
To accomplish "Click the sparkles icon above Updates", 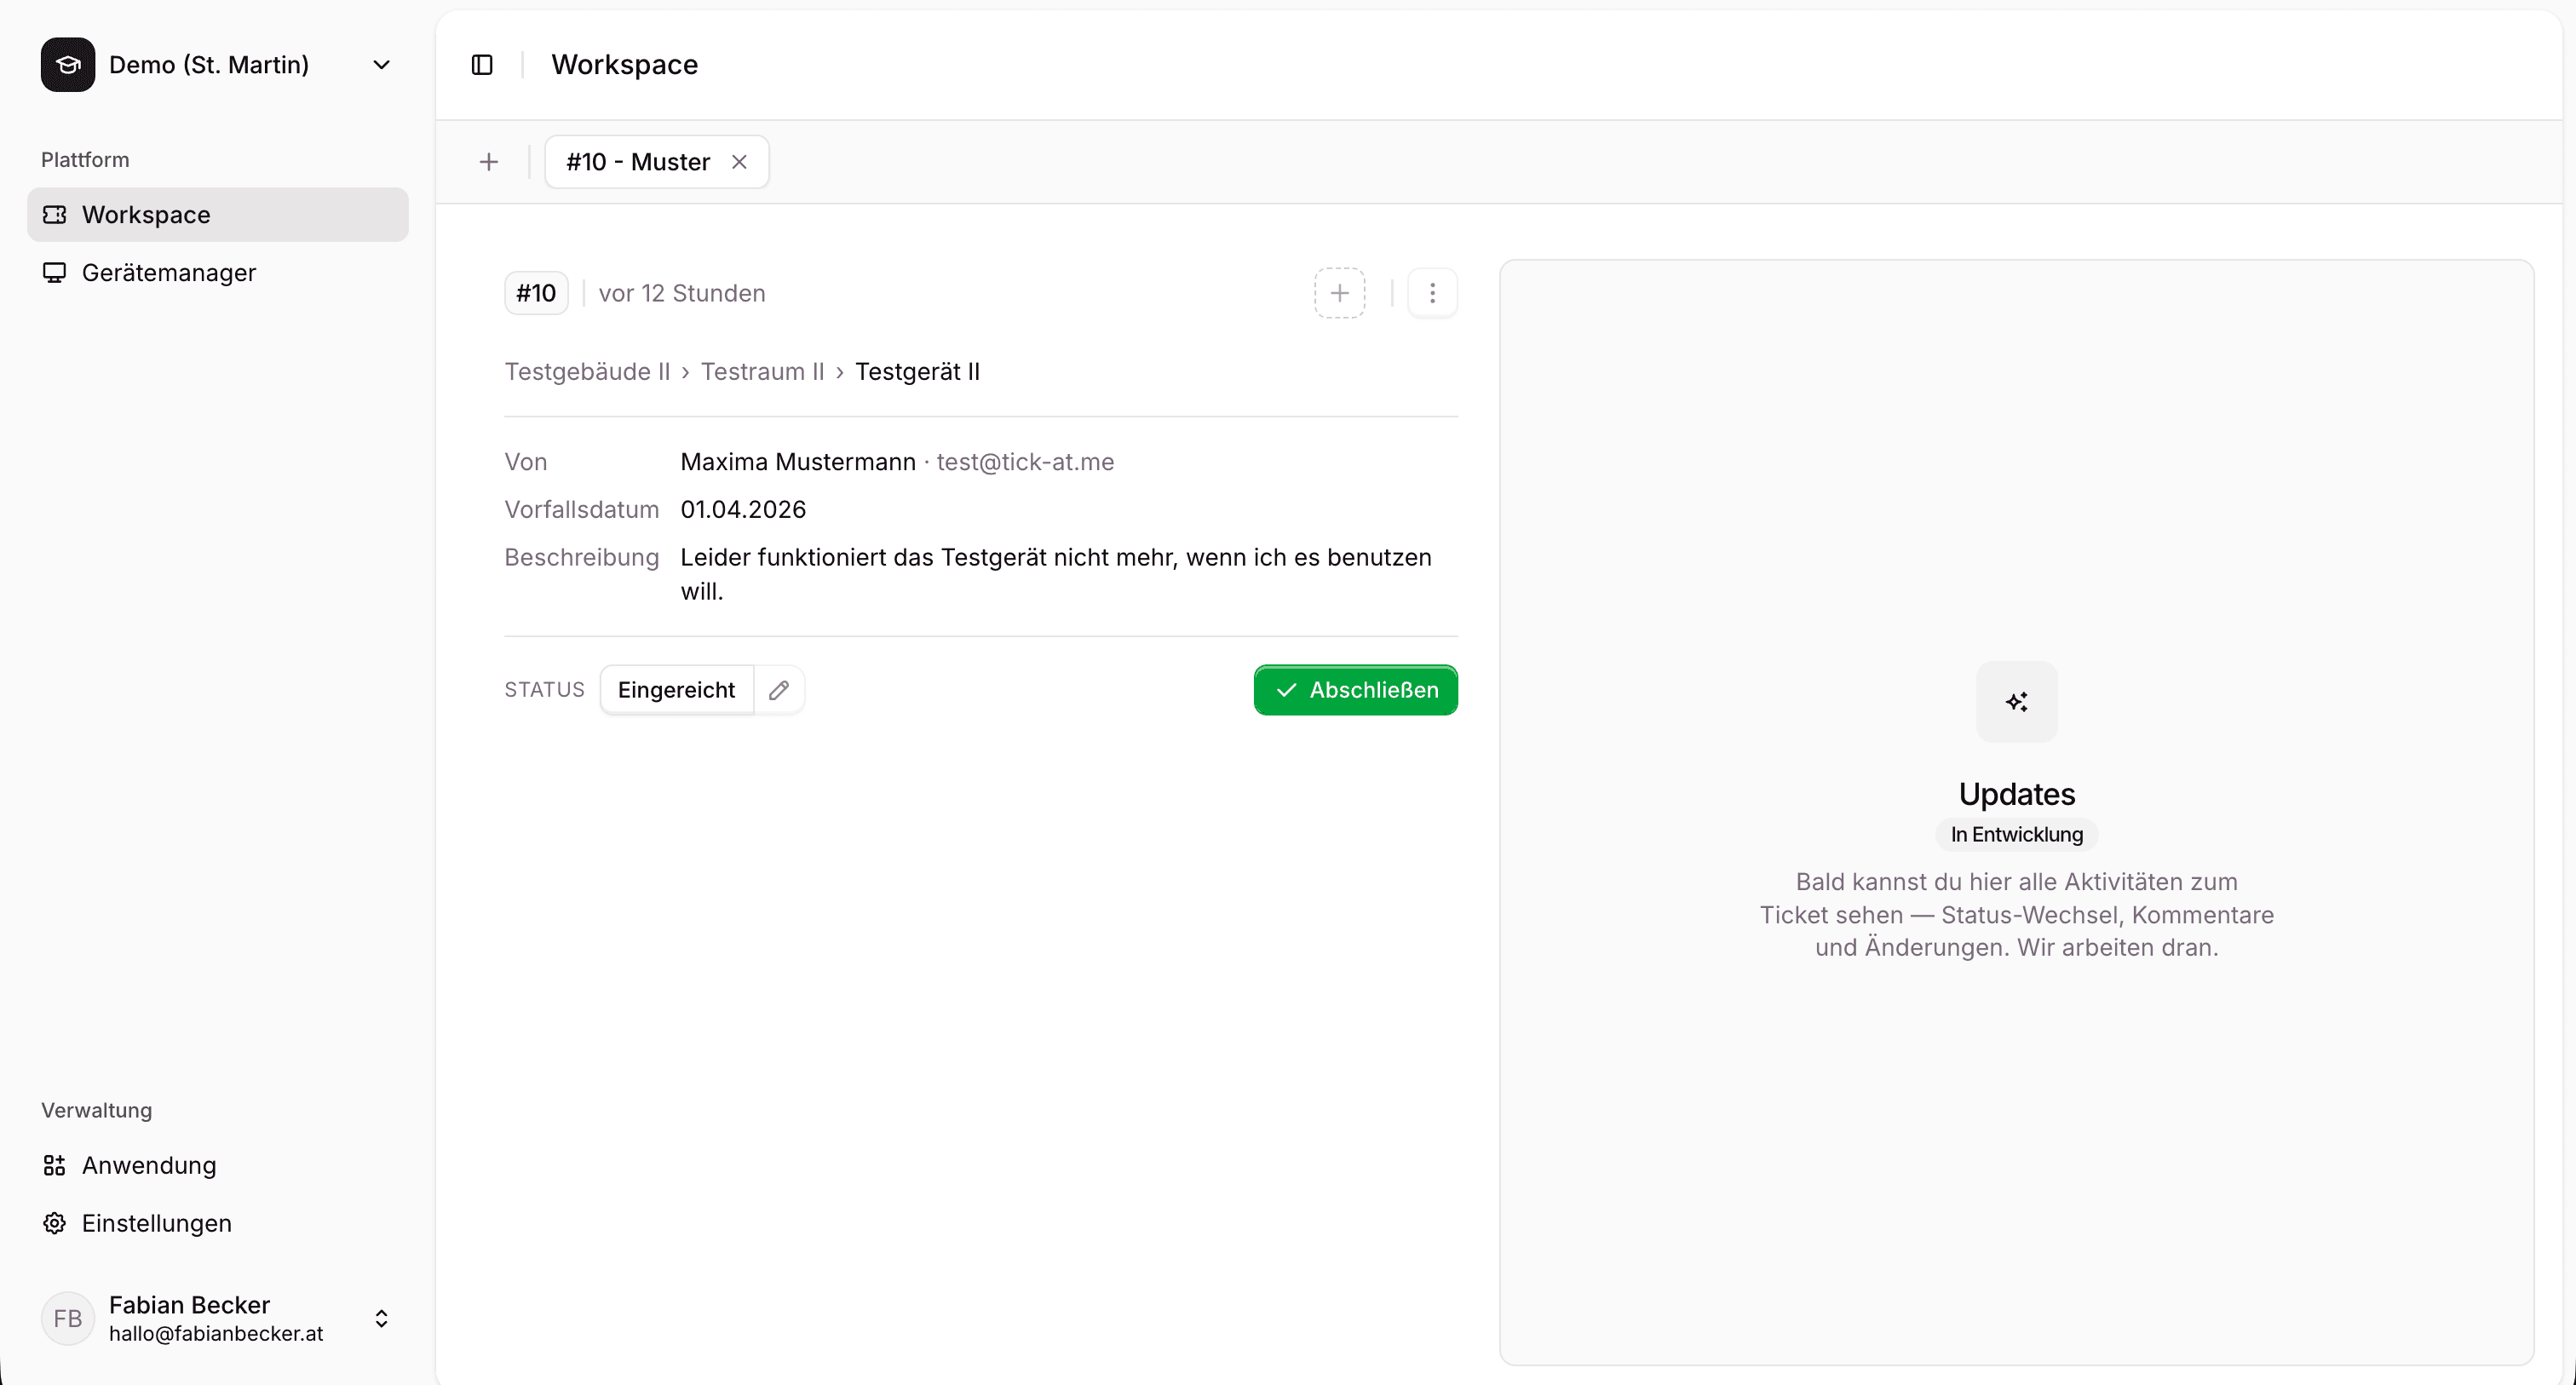I will 2016,701.
